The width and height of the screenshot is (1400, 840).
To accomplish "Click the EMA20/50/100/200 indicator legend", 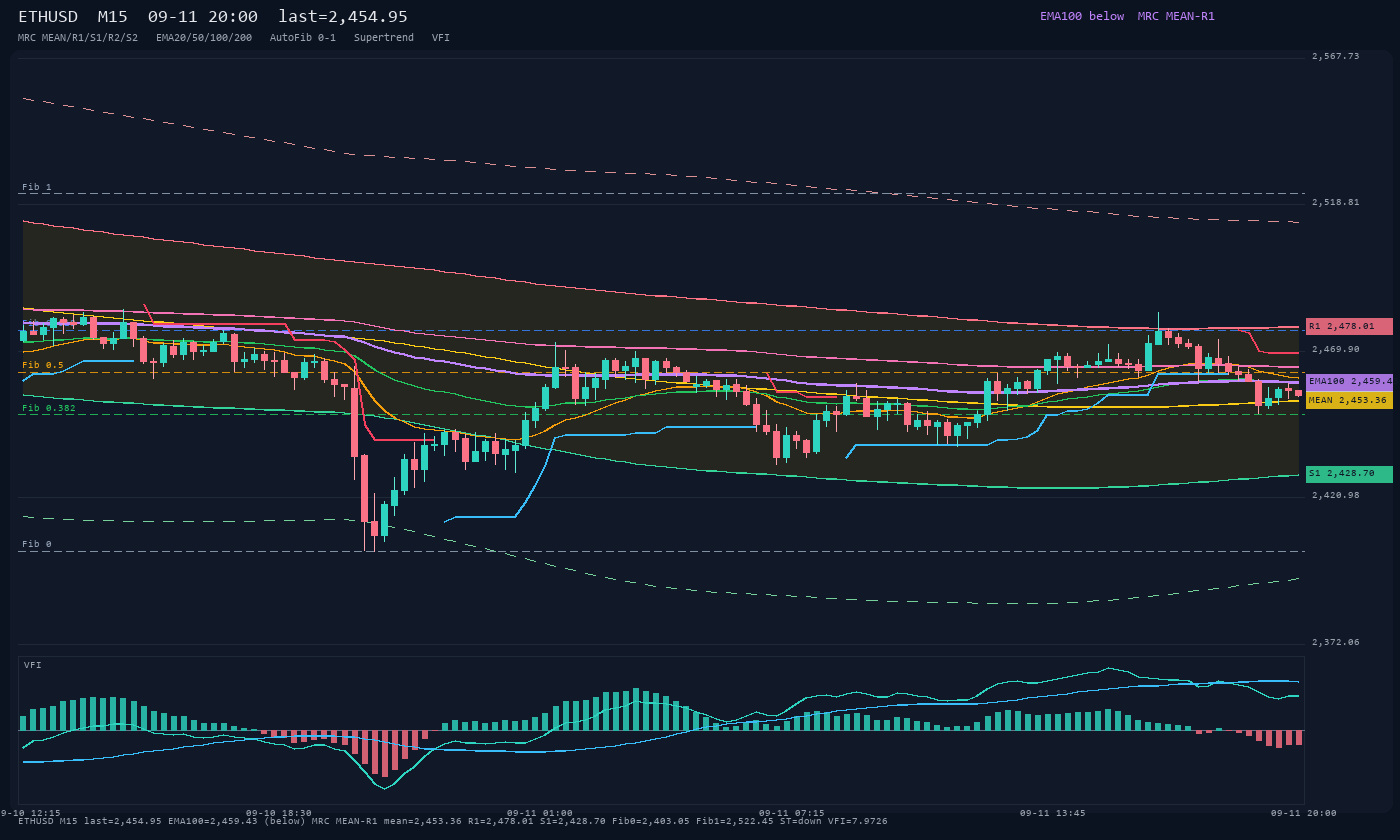I will point(204,37).
